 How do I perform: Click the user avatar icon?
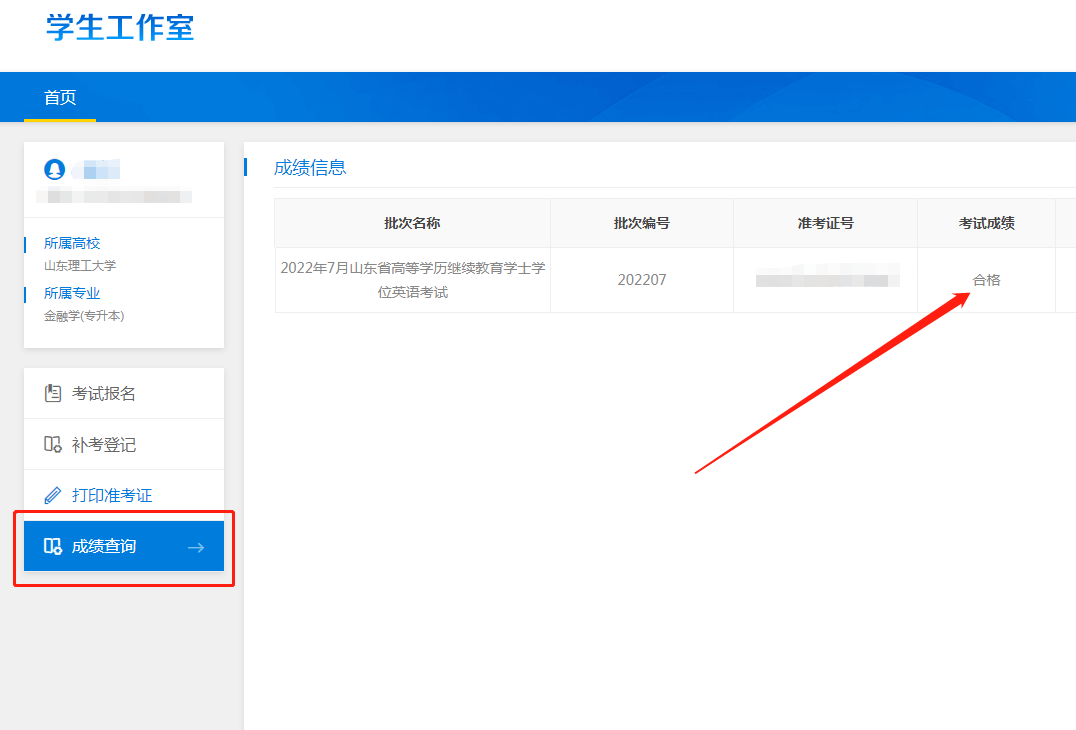[55, 169]
